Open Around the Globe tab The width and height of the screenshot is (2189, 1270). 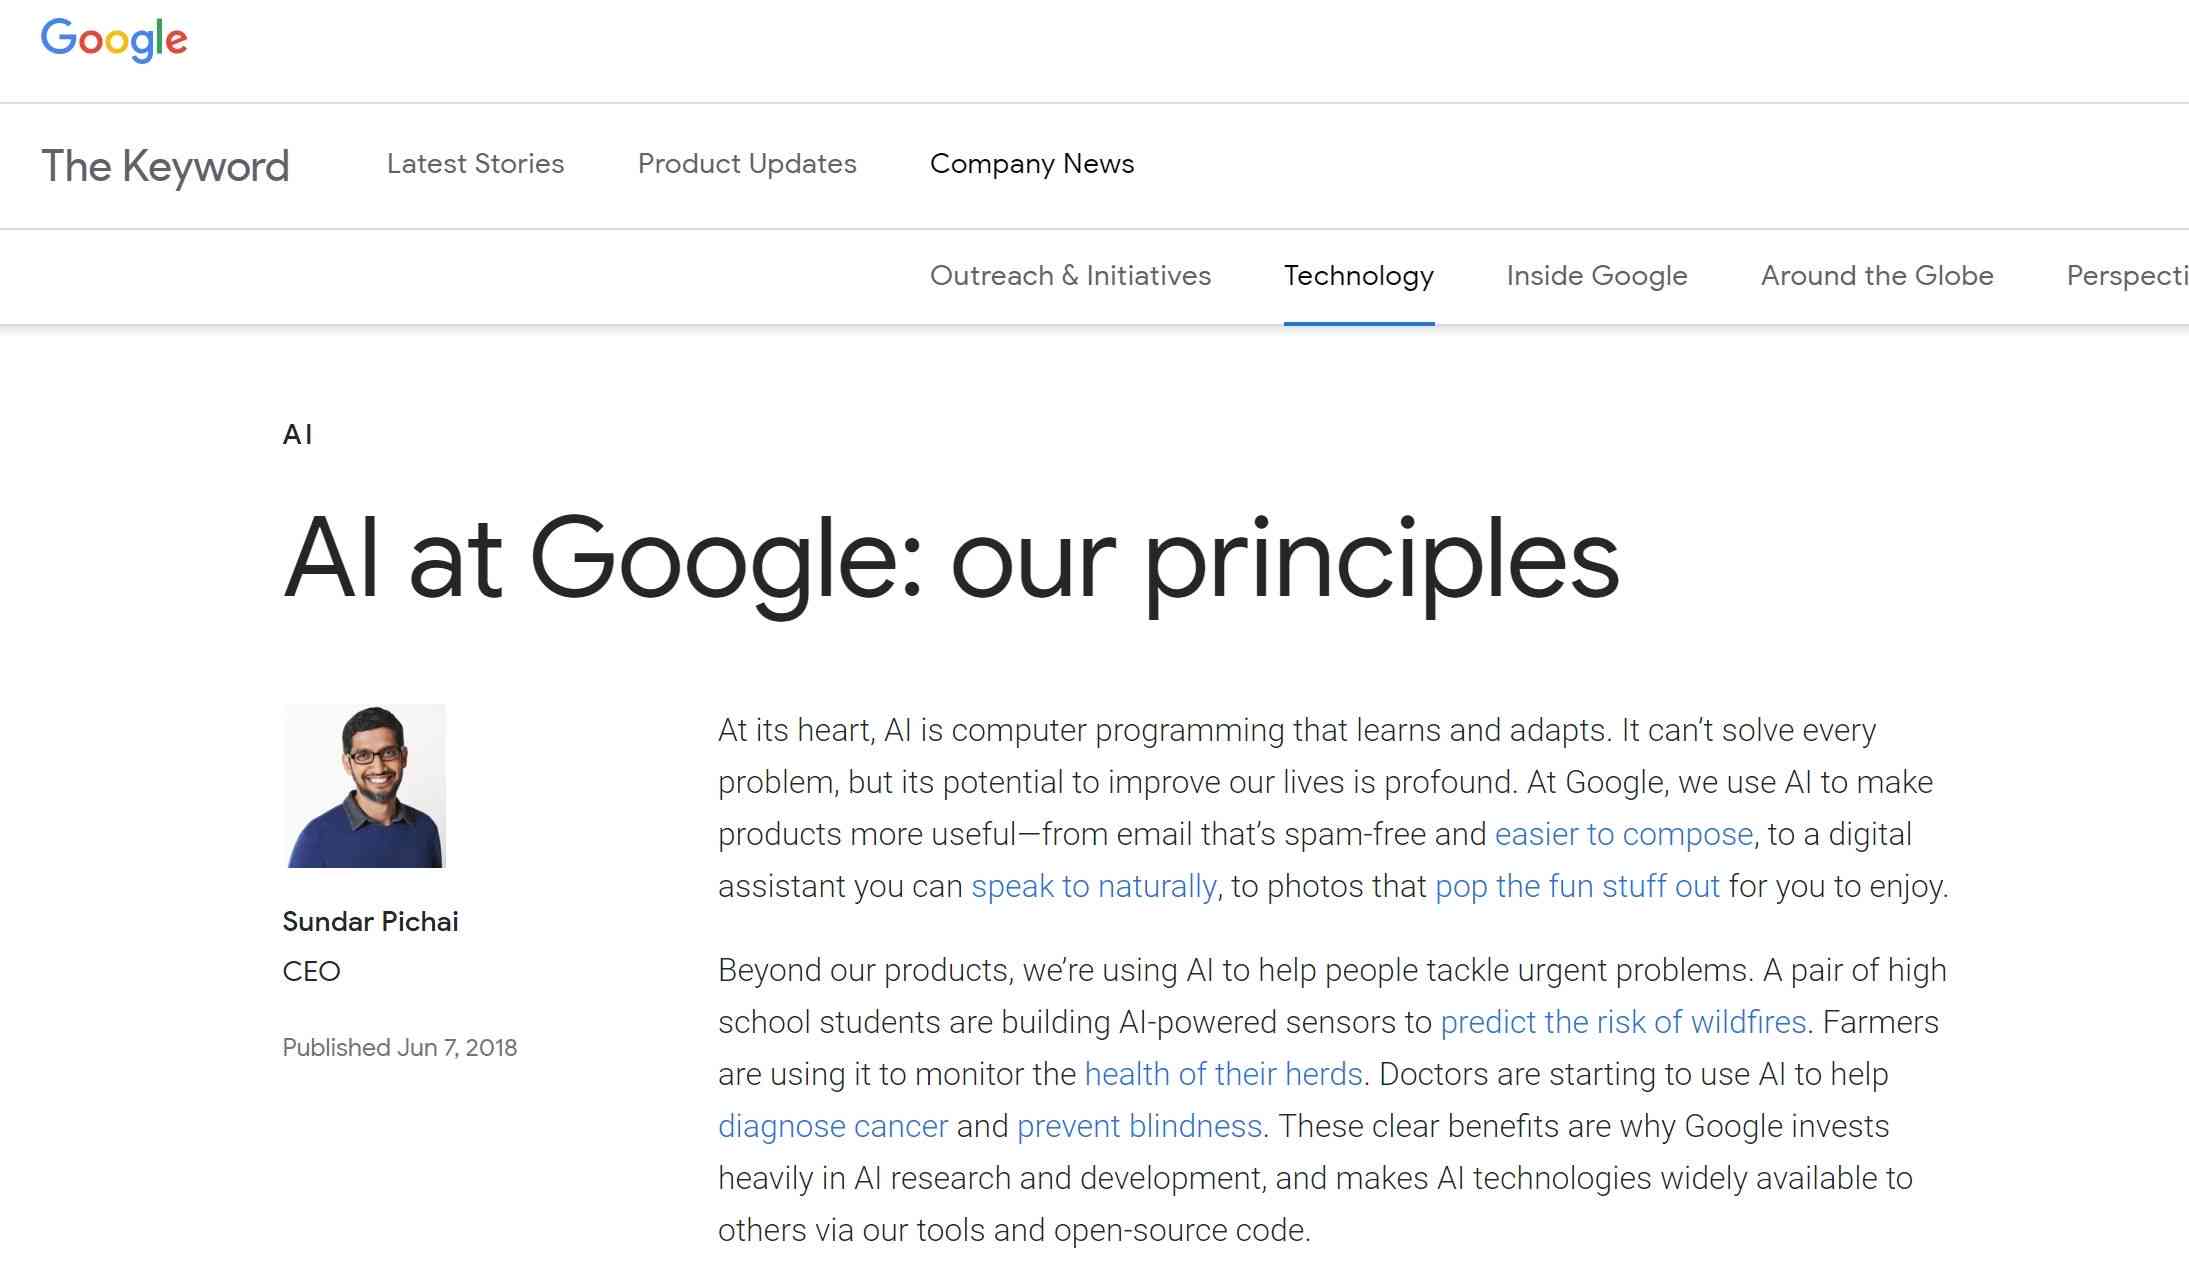(1877, 276)
